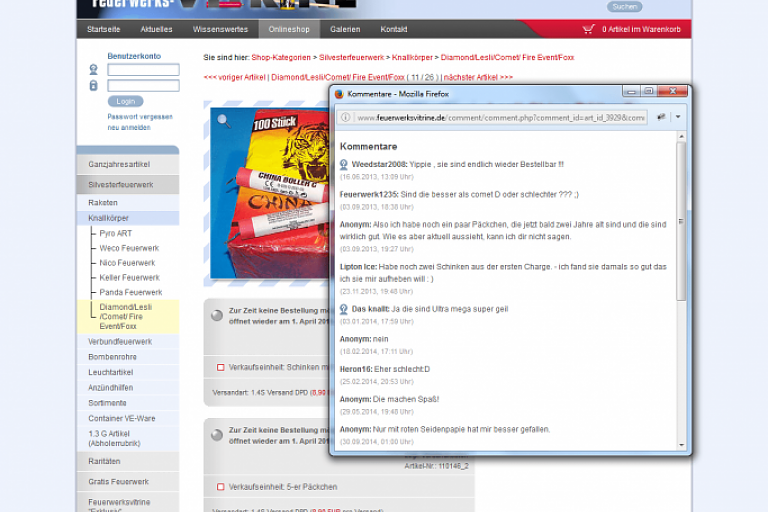This screenshot has width=768, height=512.
Task: Open Silvesterfeuerwerk sidebar category
Action: (x=128, y=185)
